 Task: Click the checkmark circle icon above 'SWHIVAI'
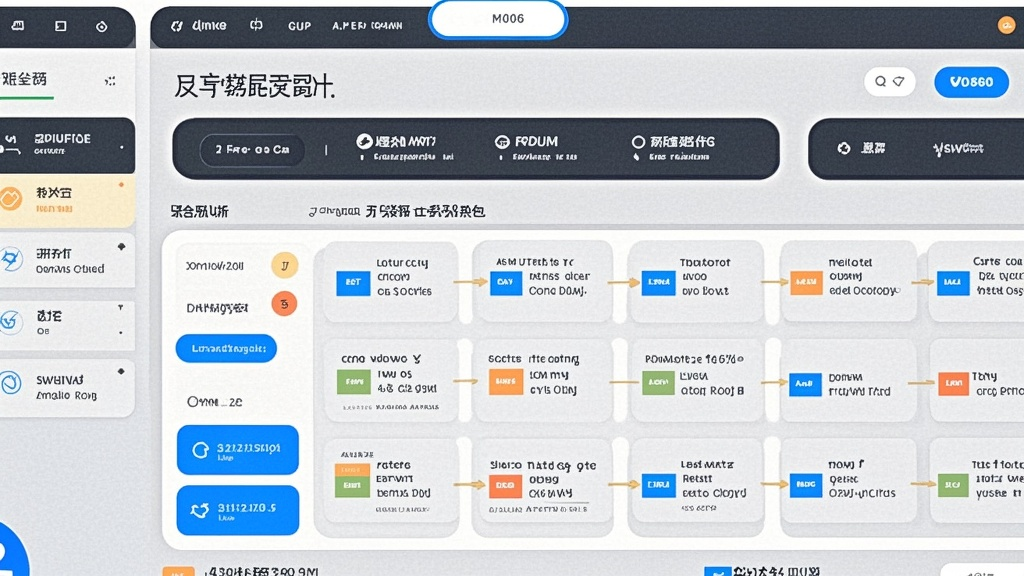[11, 321]
